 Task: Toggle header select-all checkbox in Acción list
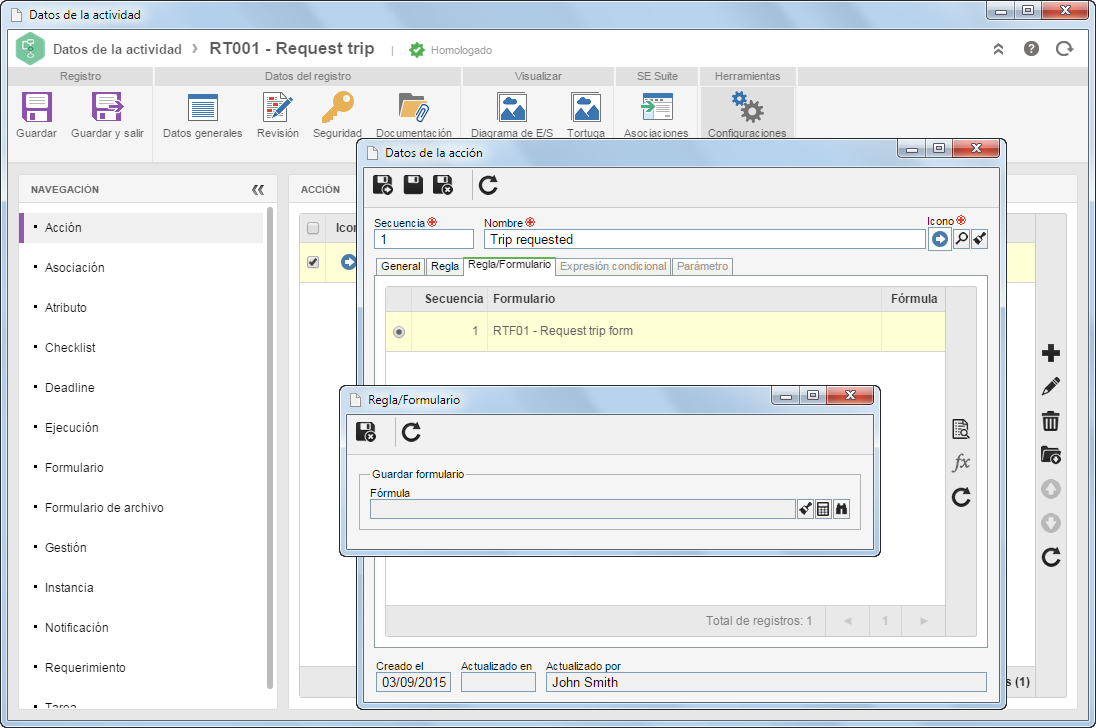[x=313, y=228]
